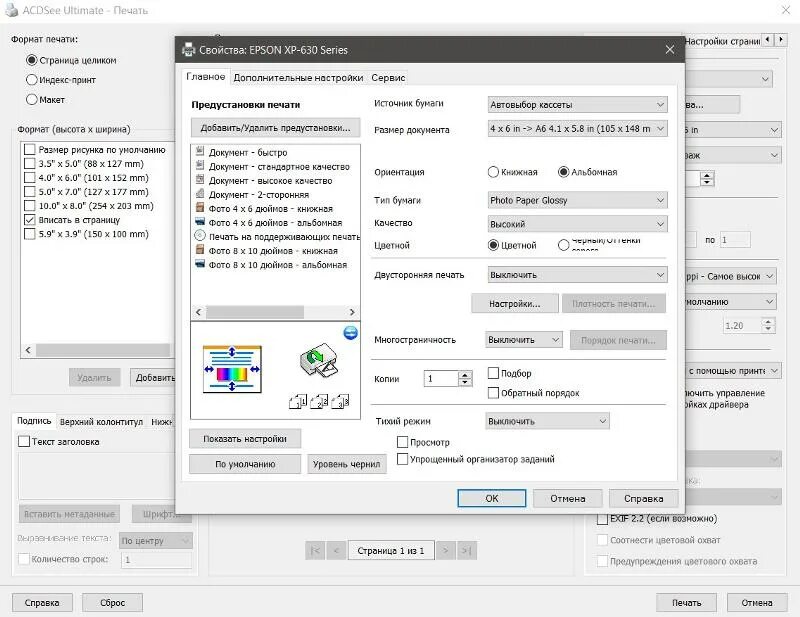Click the color print layout preview image
Screen dimensions: 800x617
tap(232, 369)
